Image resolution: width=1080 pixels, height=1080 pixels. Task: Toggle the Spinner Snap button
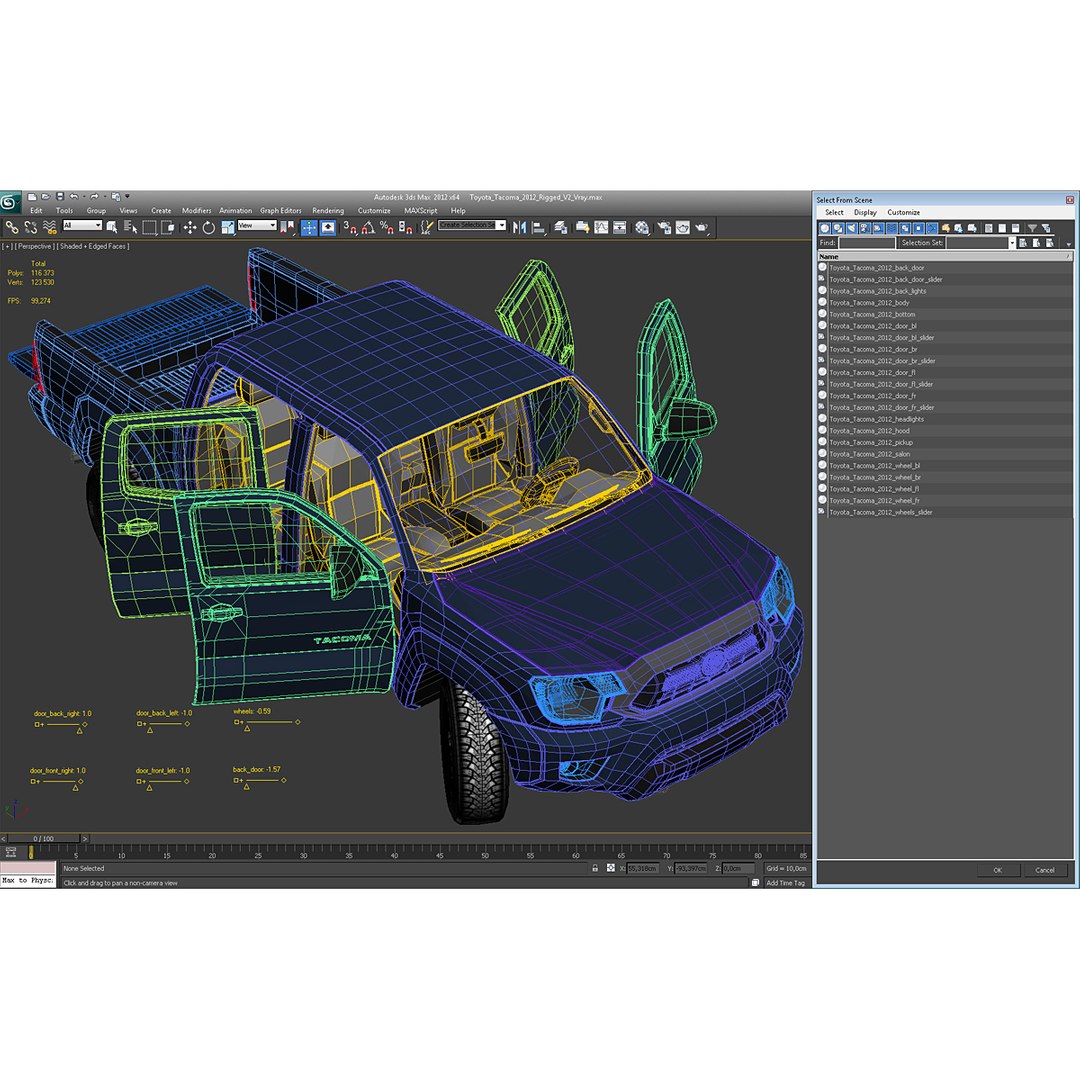[x=406, y=227]
